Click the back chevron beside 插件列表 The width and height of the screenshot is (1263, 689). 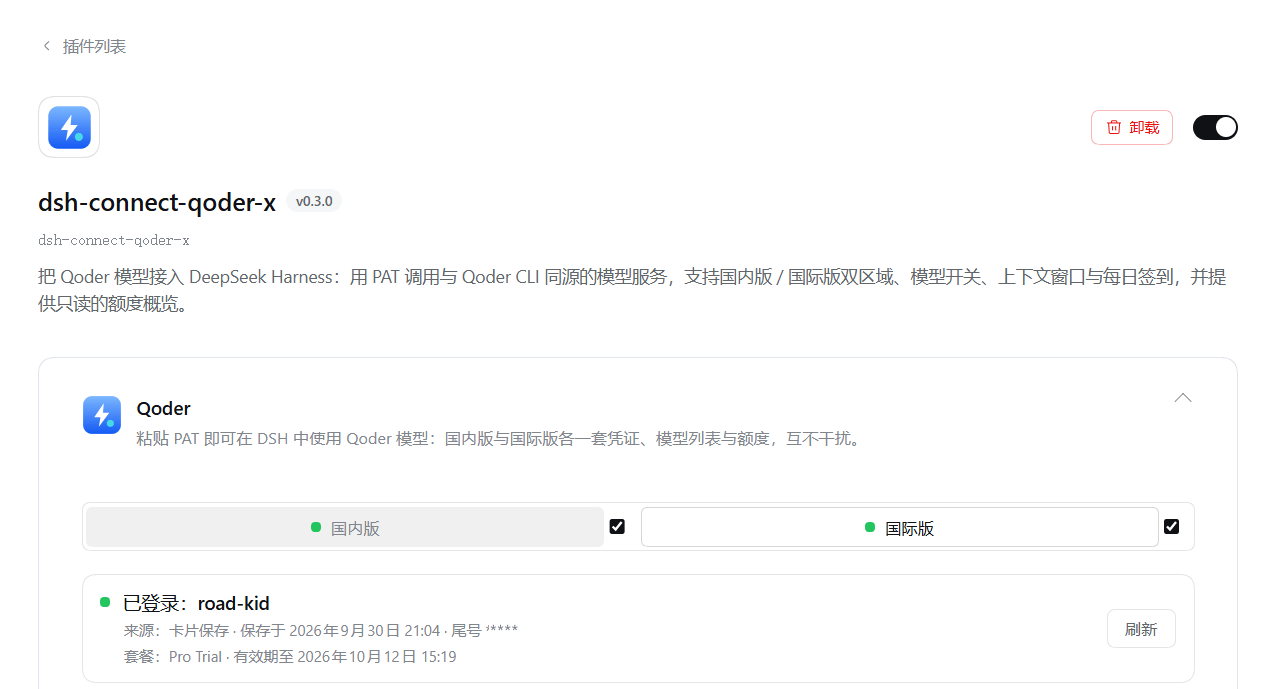pos(46,46)
